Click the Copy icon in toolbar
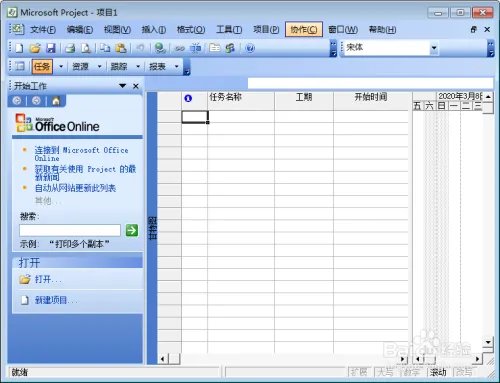The height and width of the screenshot is (383, 500). tap(105, 48)
